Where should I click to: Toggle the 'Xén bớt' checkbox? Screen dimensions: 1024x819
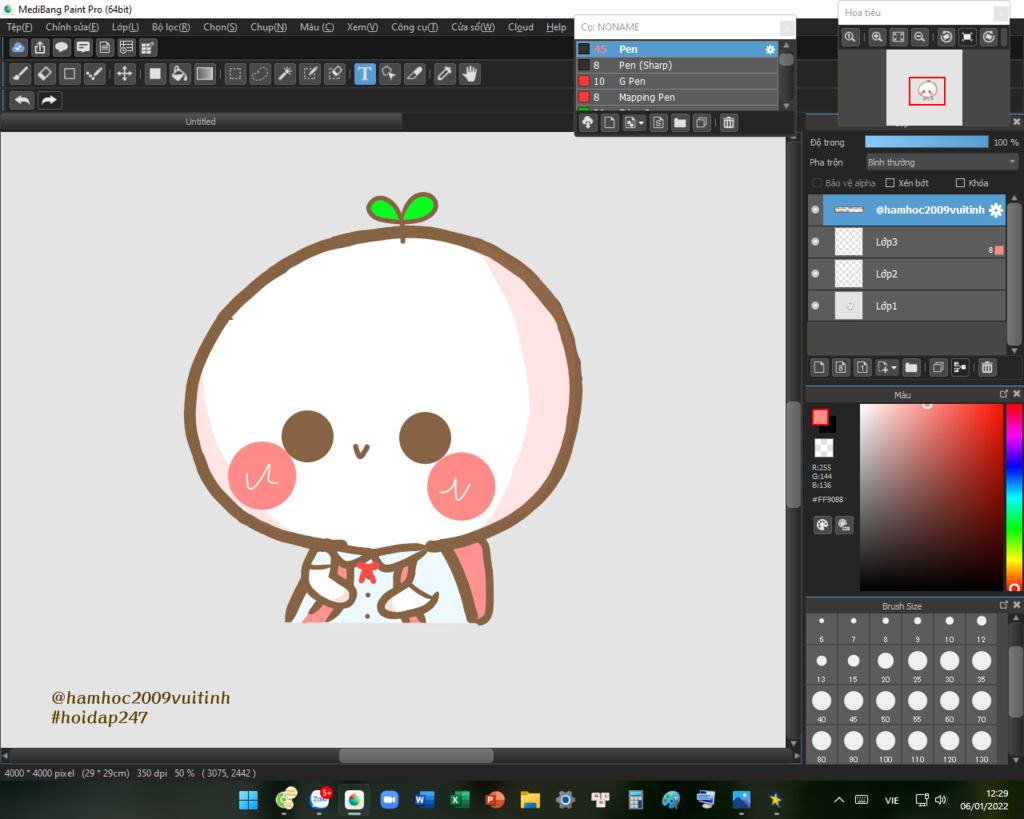pos(889,183)
